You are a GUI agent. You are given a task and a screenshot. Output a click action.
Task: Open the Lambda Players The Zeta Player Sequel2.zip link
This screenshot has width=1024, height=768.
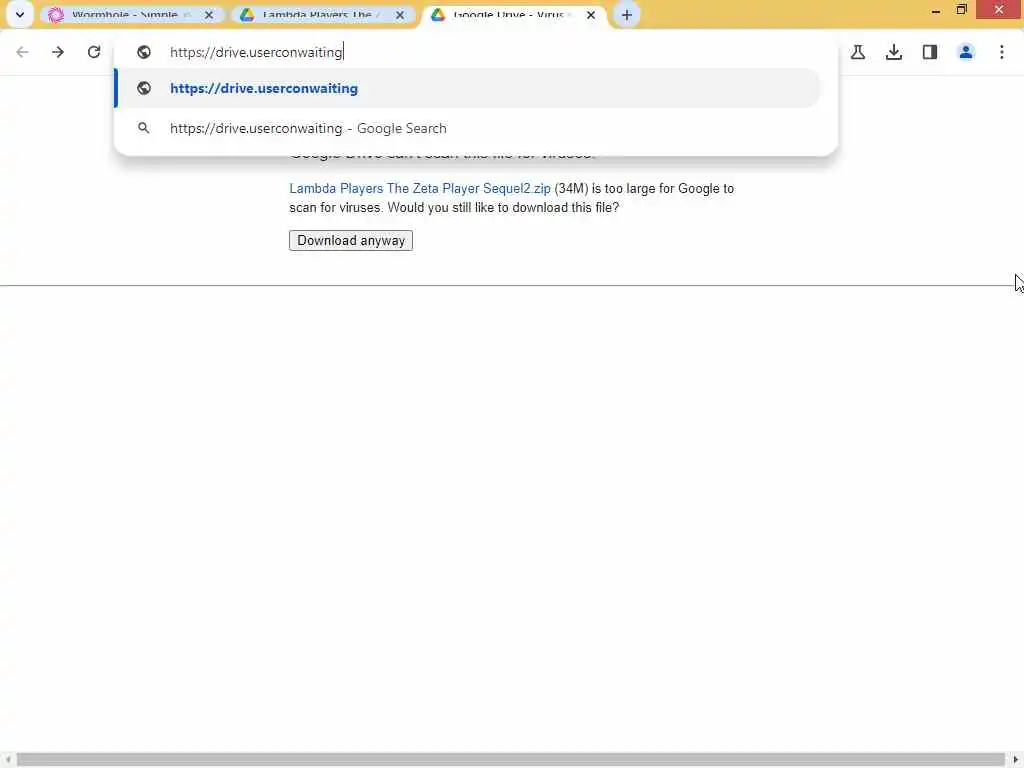(x=420, y=189)
